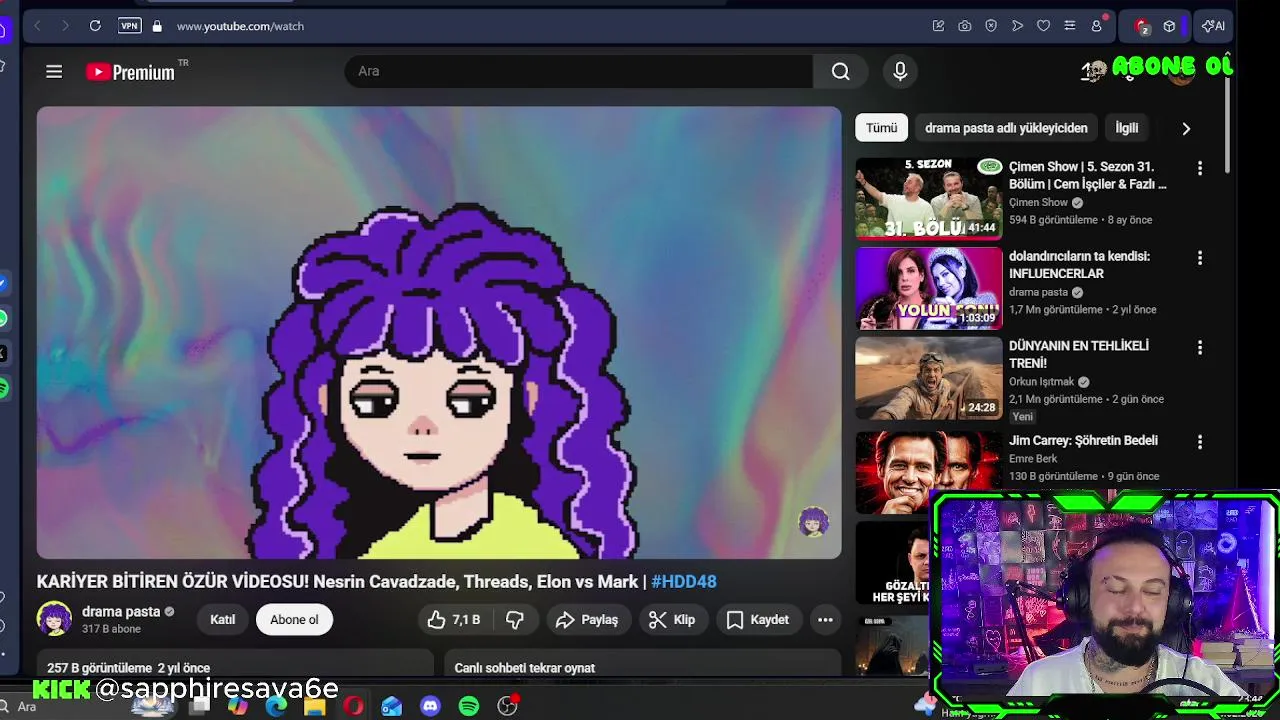Open options for INFLUENCERLAR video
1280x720 pixels.
click(x=1200, y=258)
